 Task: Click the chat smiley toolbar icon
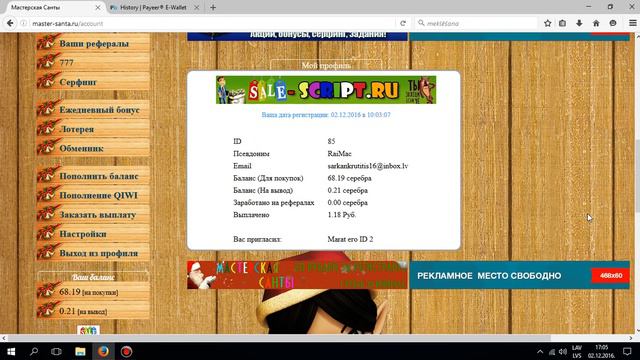pyautogui.click(x=613, y=23)
